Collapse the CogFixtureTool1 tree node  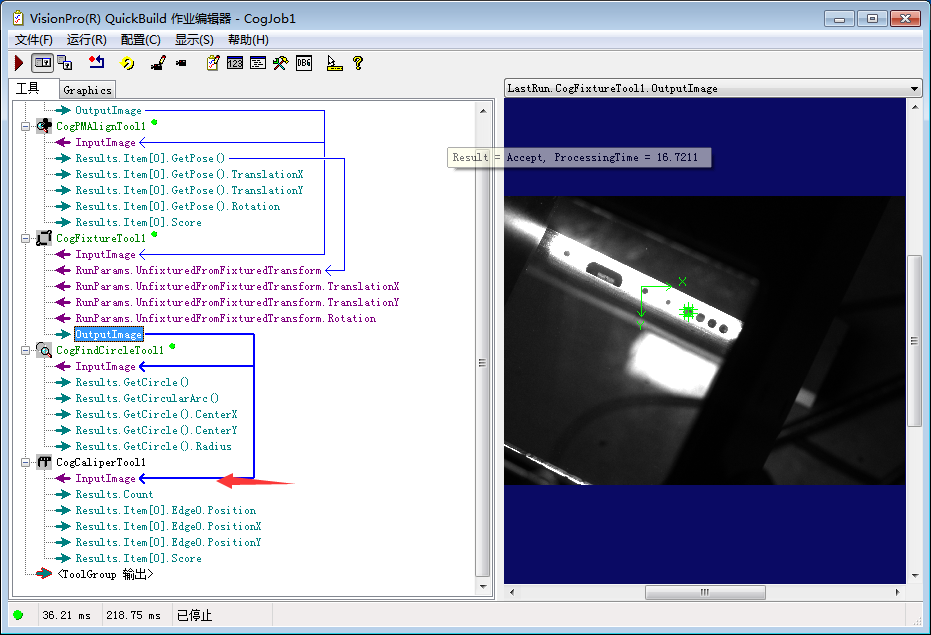25,239
